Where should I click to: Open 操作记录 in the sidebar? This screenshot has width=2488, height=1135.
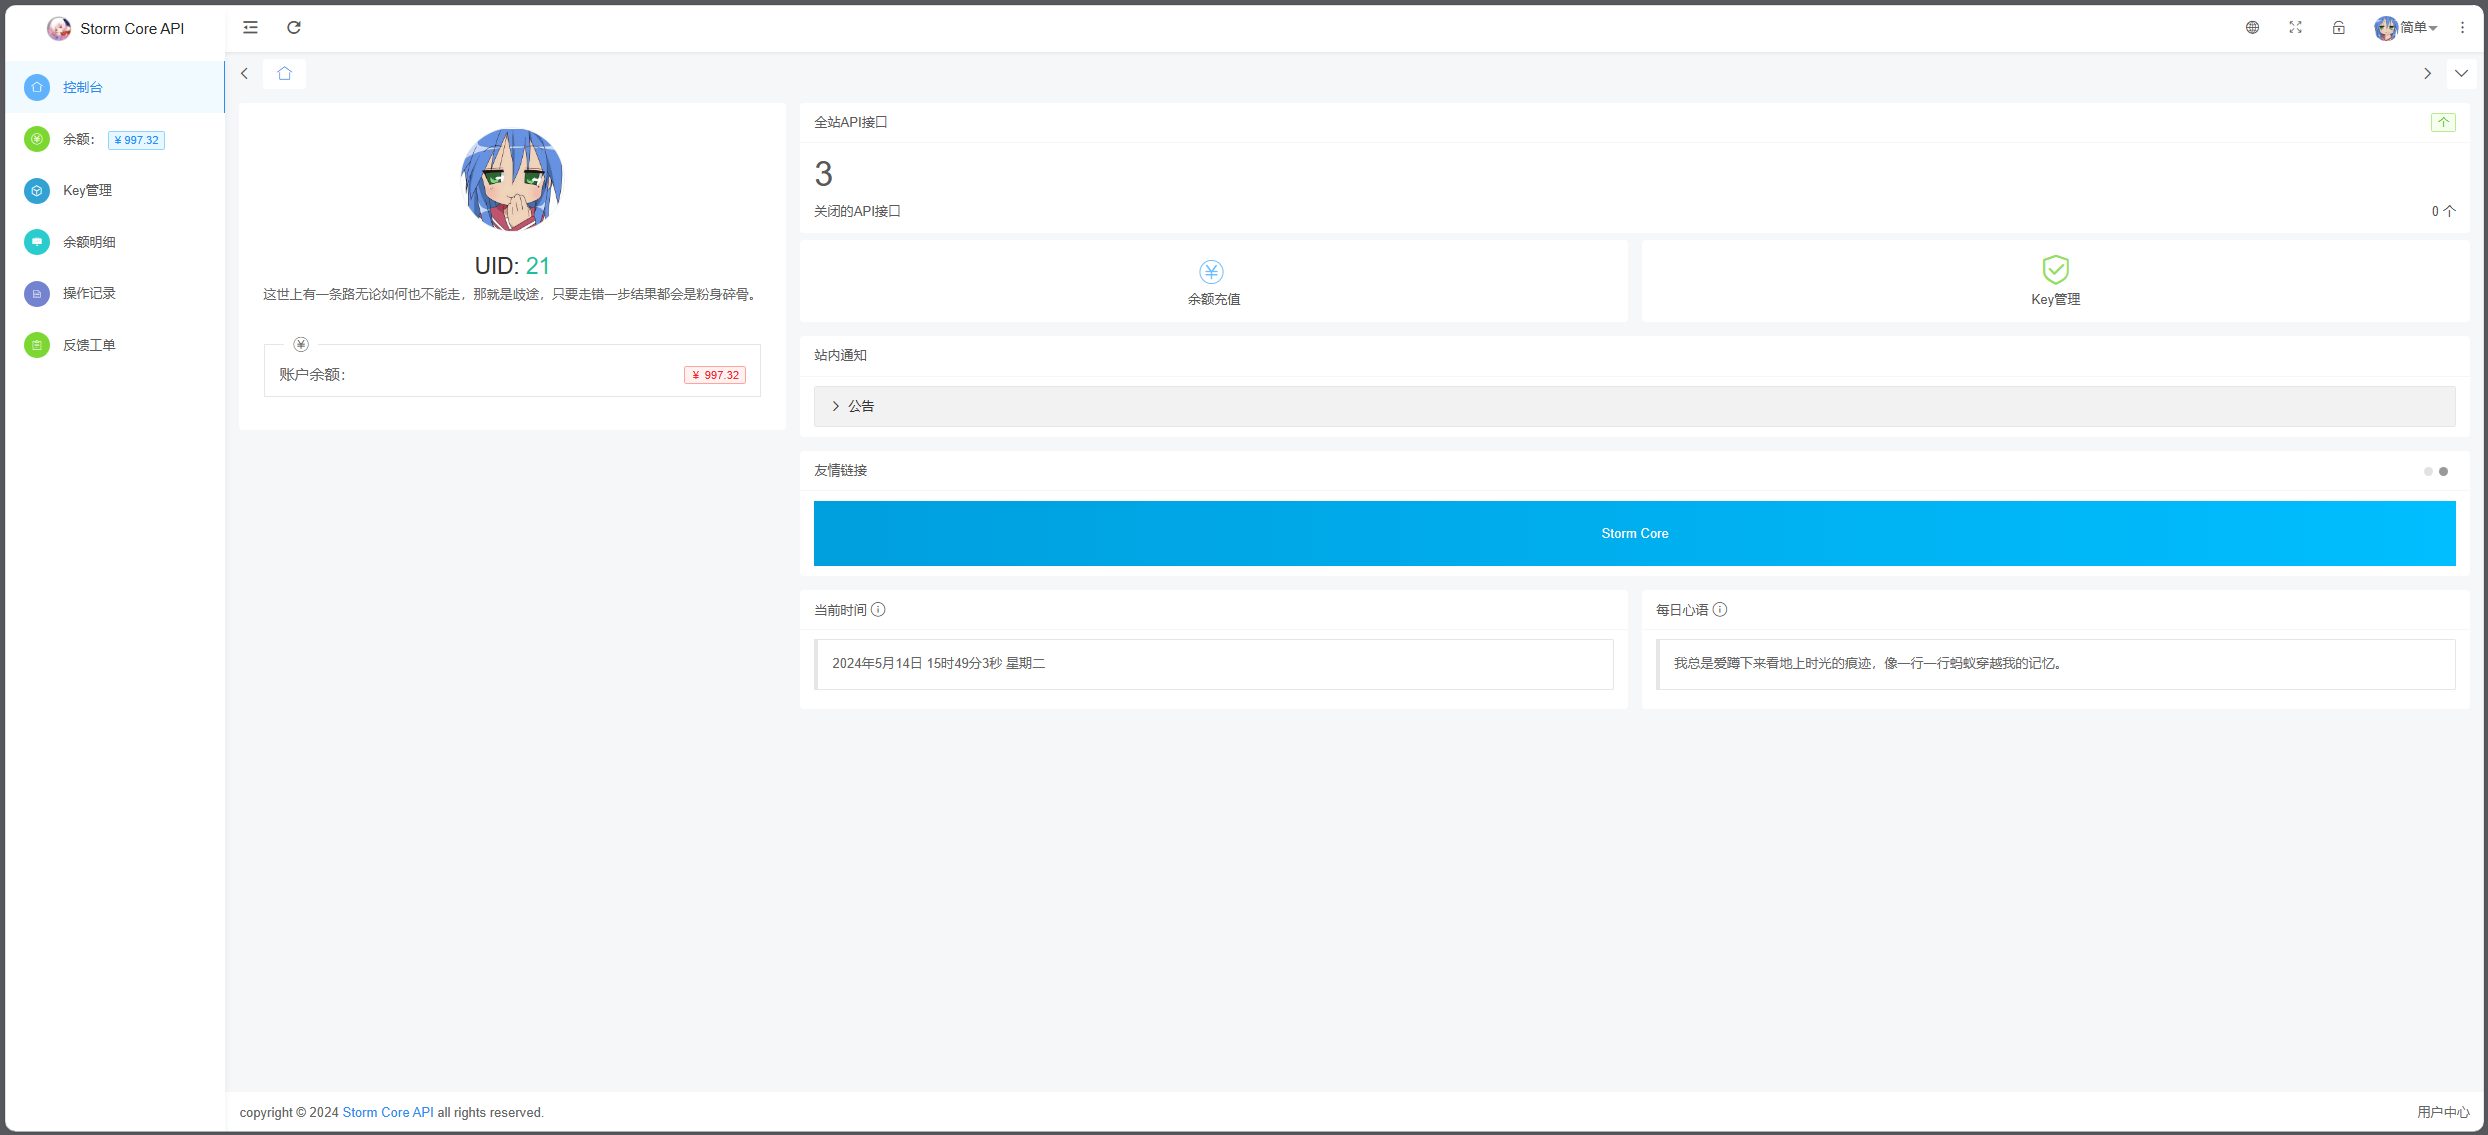[88, 293]
